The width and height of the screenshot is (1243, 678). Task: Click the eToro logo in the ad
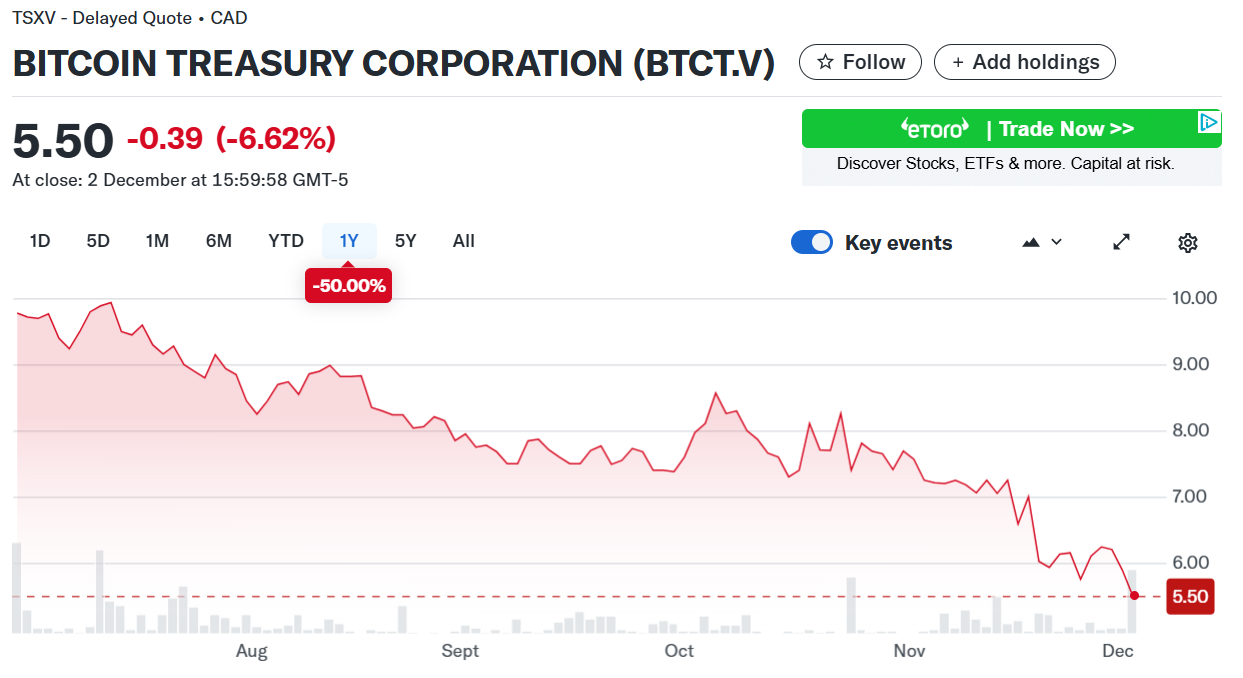(x=935, y=129)
